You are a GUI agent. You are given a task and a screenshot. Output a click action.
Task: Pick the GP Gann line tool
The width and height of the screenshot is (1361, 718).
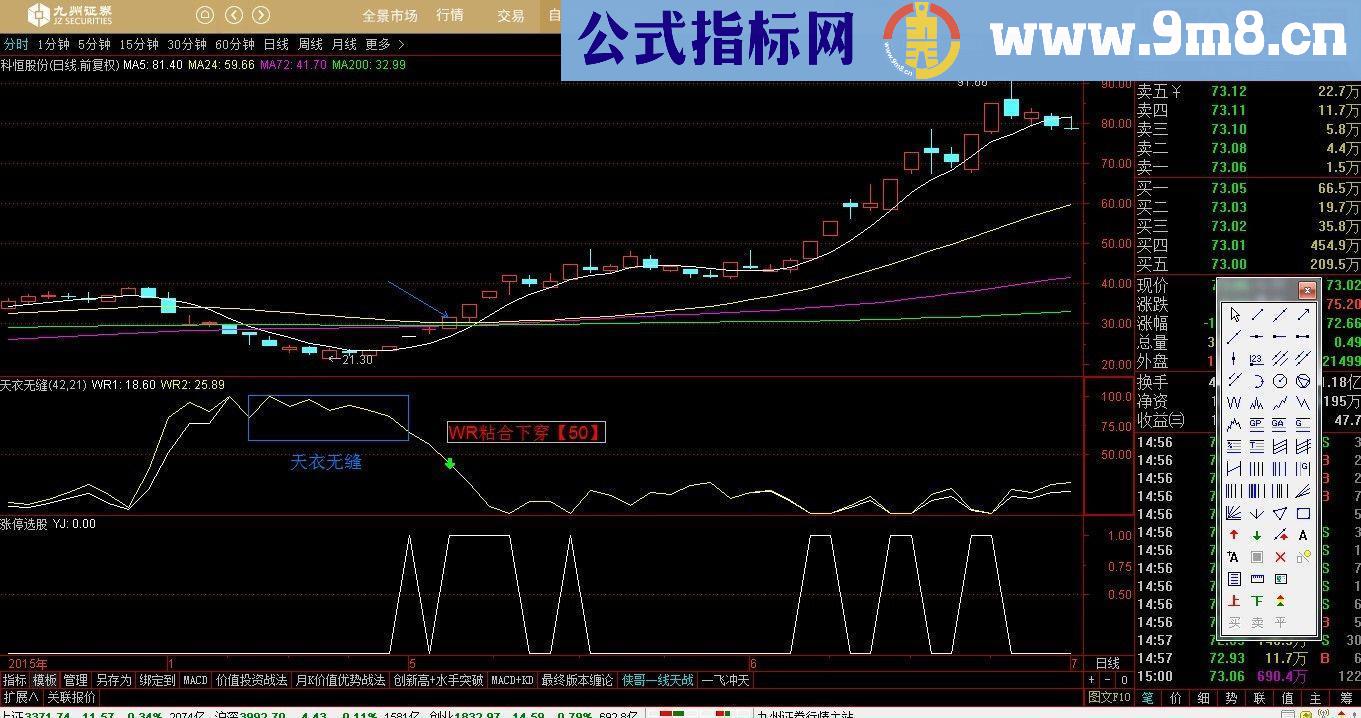click(x=1257, y=422)
